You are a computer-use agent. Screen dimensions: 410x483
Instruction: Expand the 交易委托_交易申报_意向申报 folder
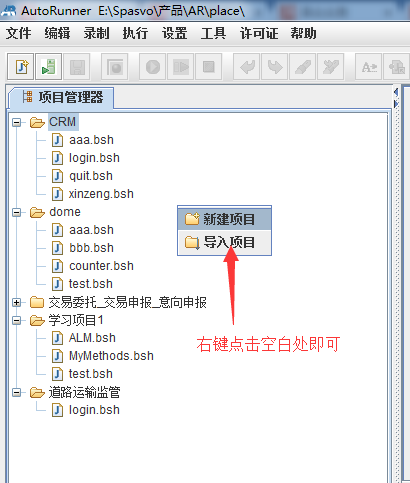pos(16,302)
